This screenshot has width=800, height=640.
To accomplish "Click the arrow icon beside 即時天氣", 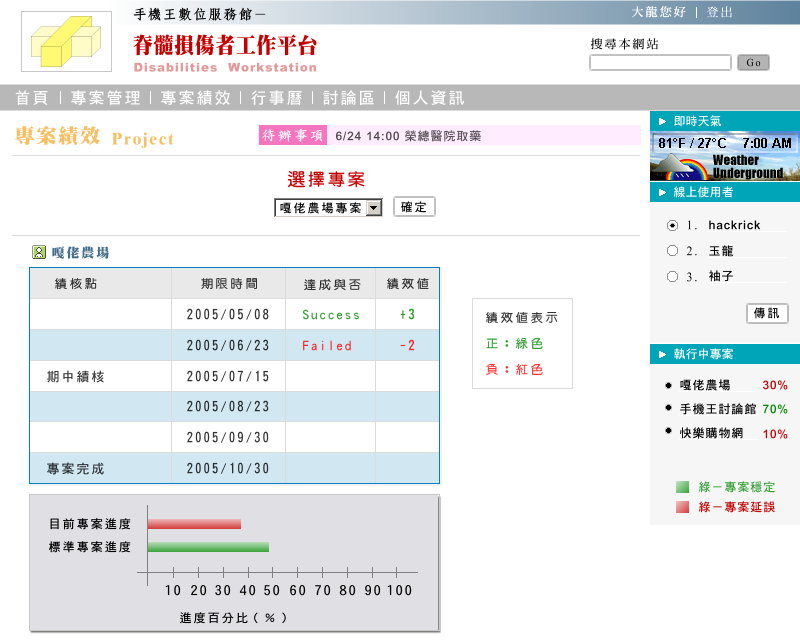I will tap(662, 120).
